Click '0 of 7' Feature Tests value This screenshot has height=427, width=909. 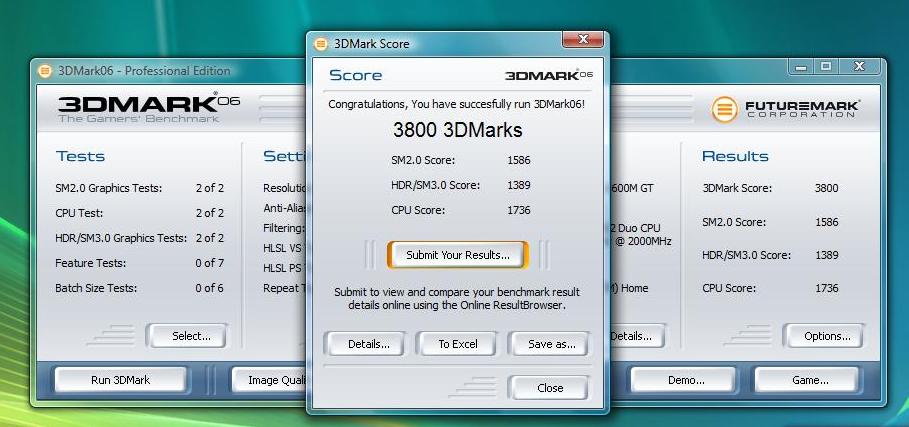point(209,263)
